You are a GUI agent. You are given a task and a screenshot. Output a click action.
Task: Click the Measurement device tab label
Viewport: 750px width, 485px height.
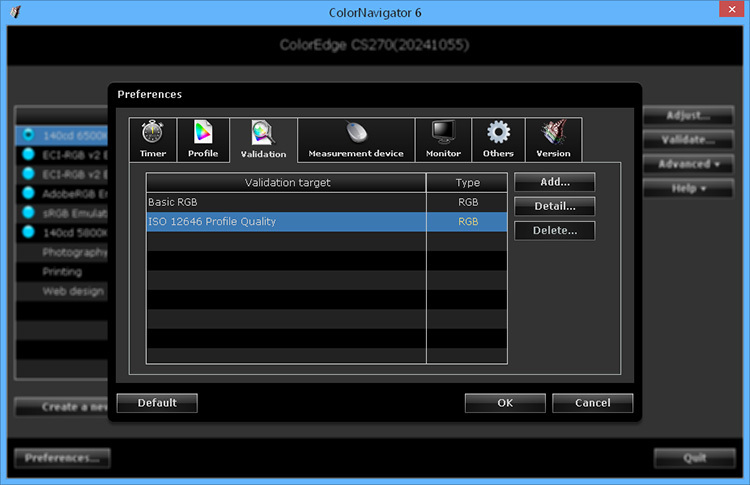coord(356,154)
